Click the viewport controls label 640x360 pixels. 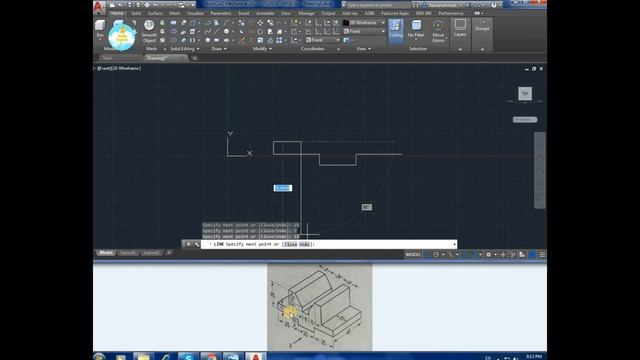tap(118, 68)
